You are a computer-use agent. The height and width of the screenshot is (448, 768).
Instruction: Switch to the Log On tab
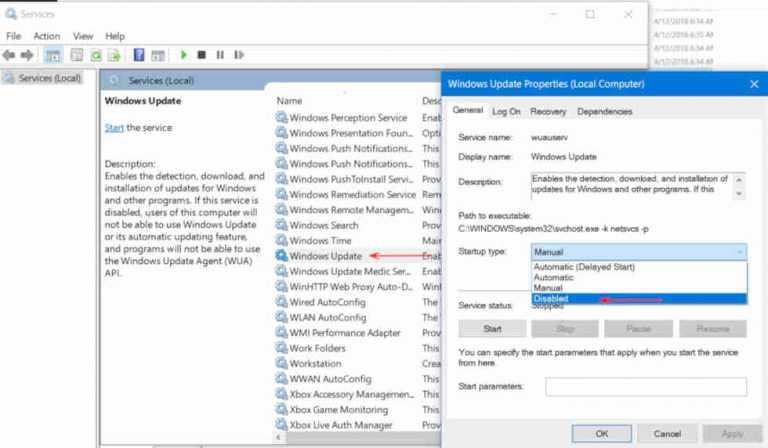[506, 112]
